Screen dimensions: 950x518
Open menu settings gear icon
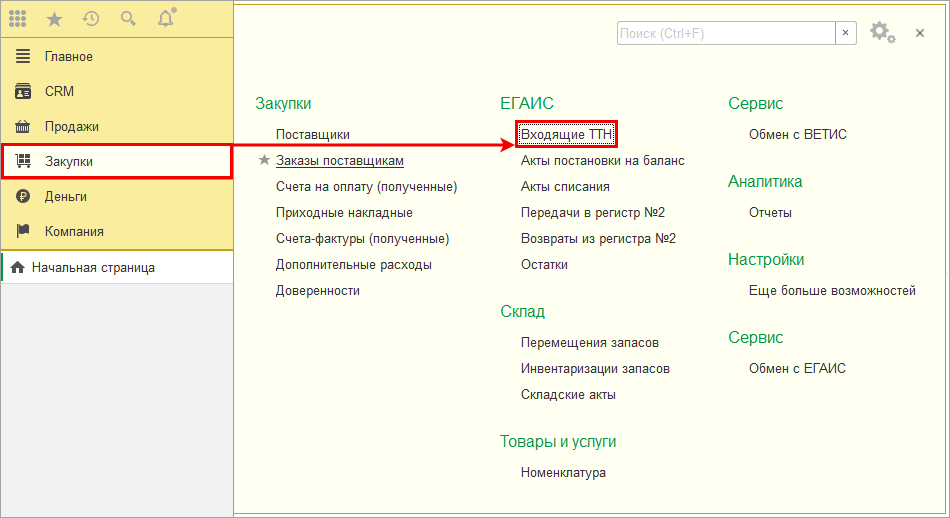(x=882, y=32)
